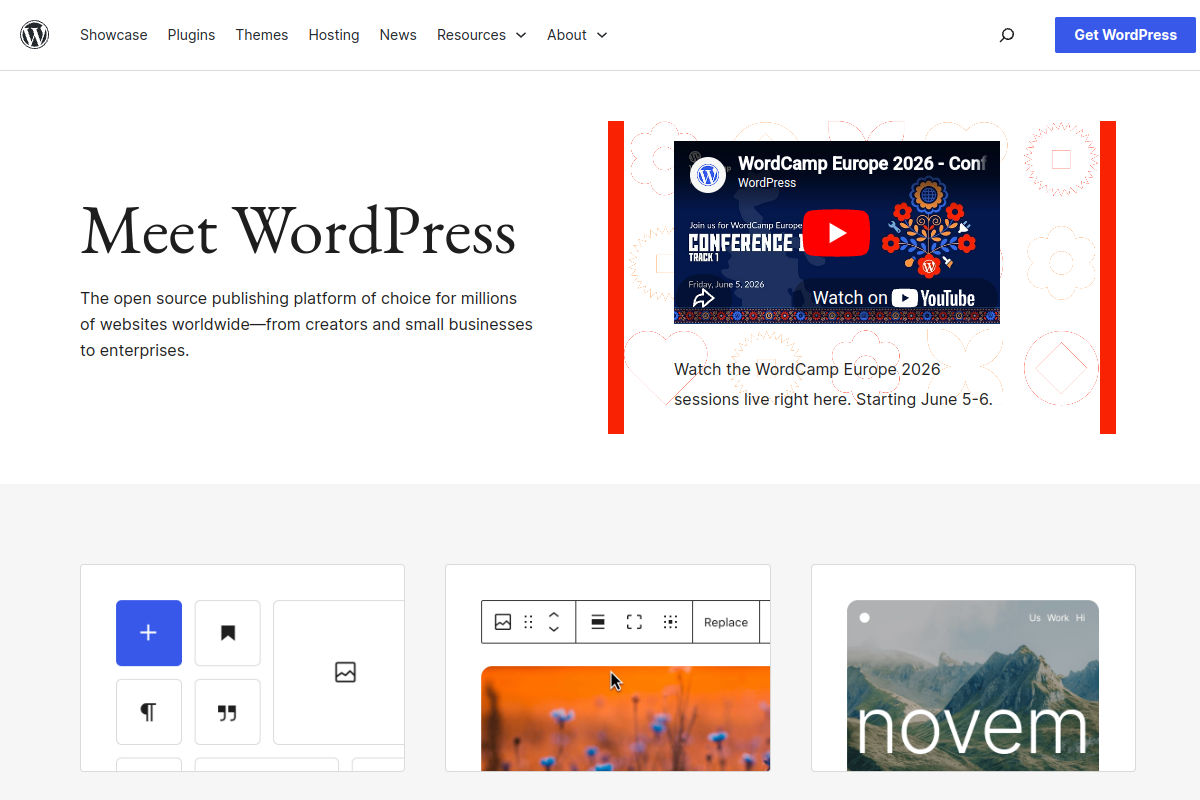Screen dimensions: 1200x800
Task: Click the paragraph pilcrow block icon
Action: 149,712
